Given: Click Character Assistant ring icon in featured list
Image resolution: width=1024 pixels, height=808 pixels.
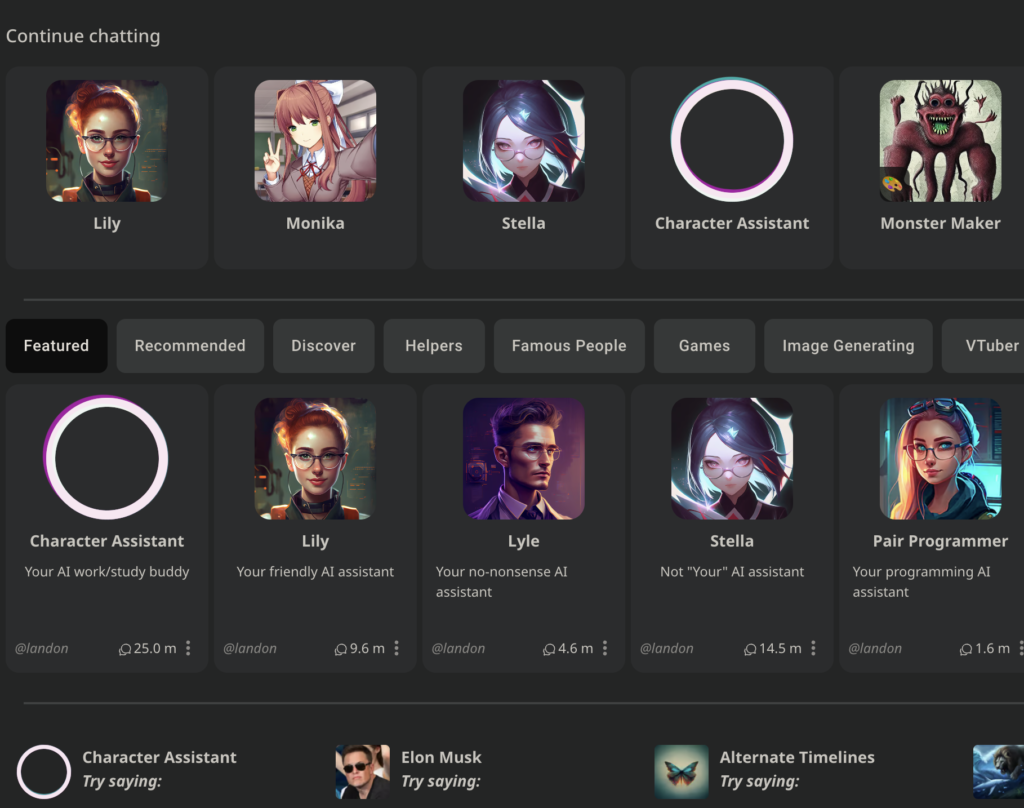Looking at the screenshot, I should (x=106, y=458).
